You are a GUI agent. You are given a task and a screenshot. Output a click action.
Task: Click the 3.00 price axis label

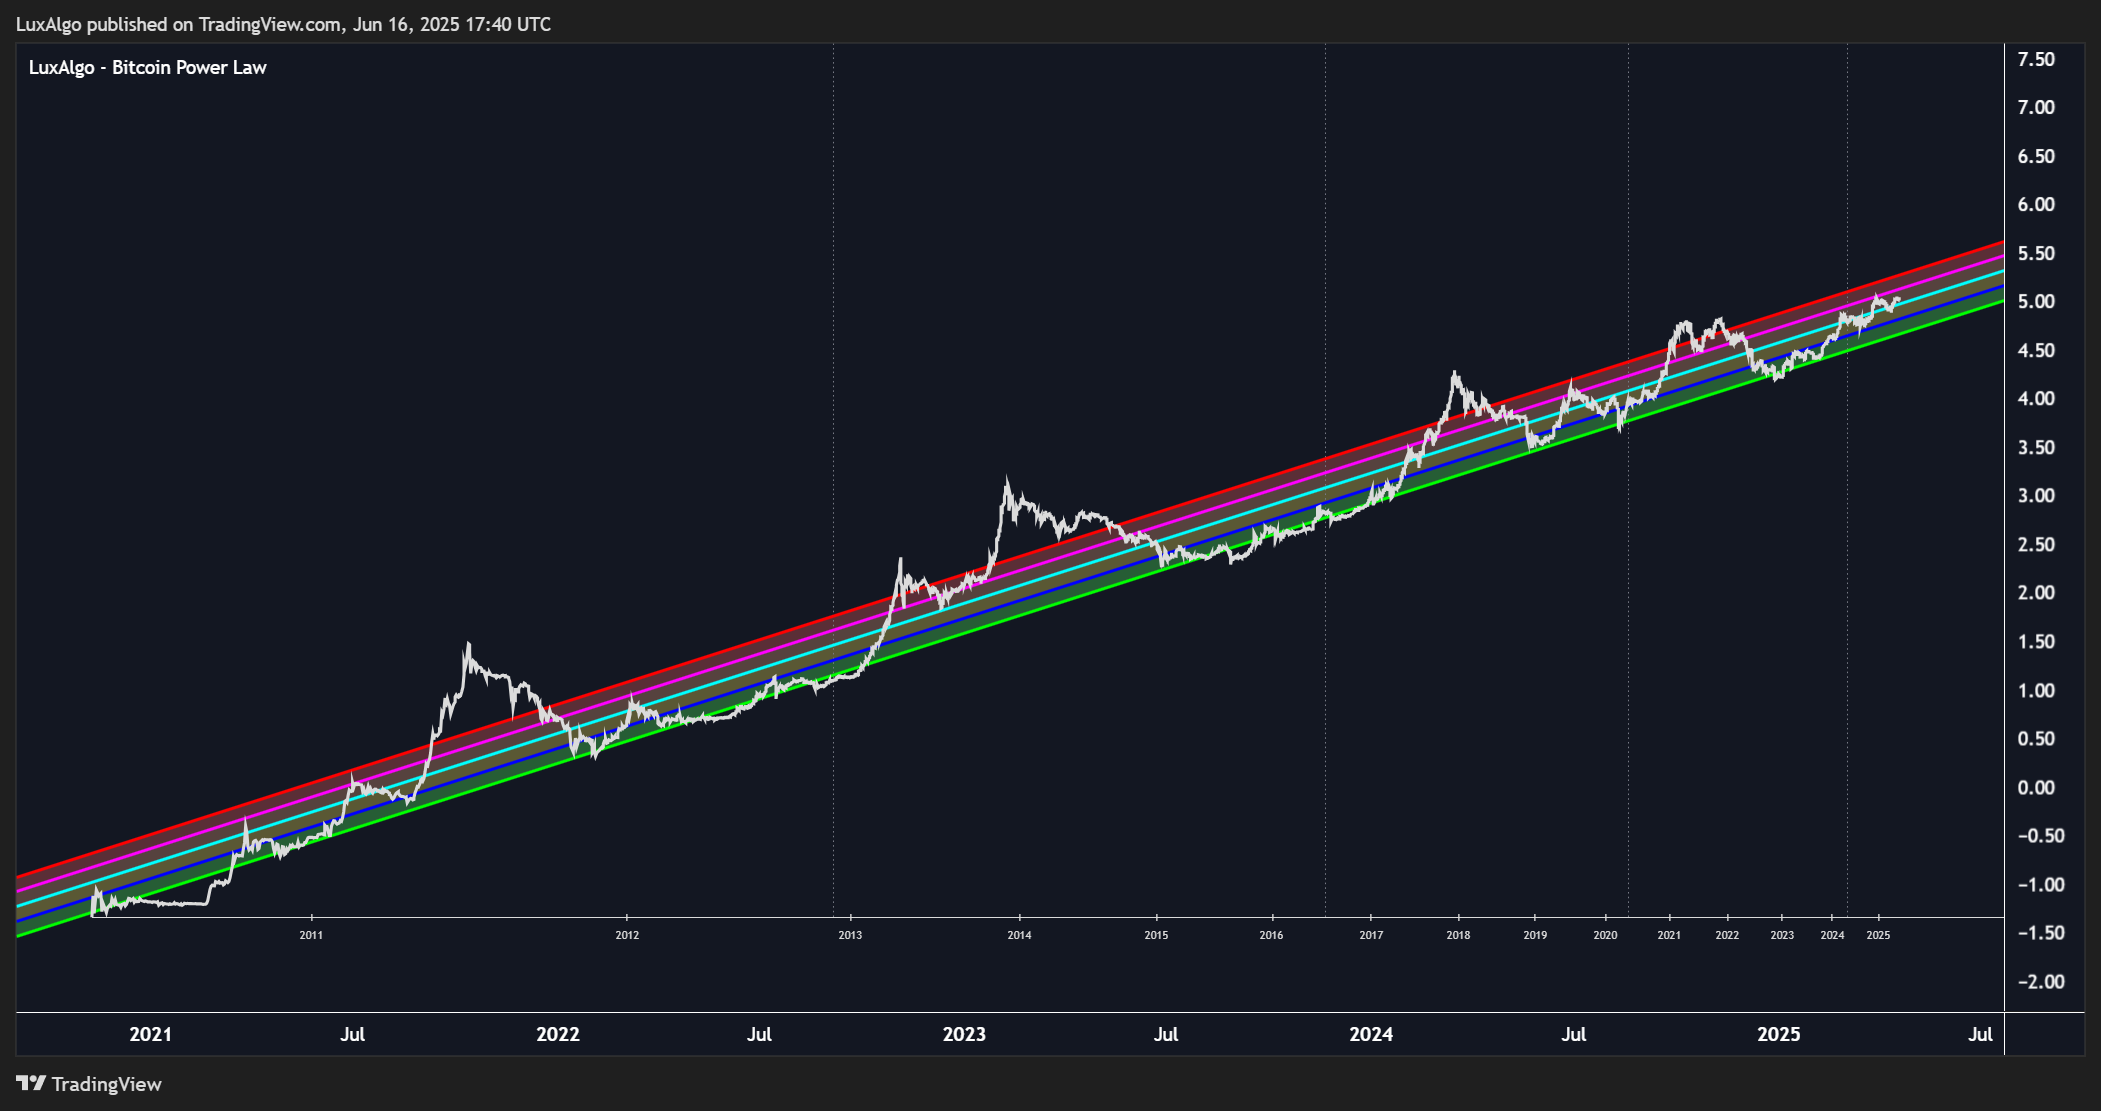click(2036, 495)
